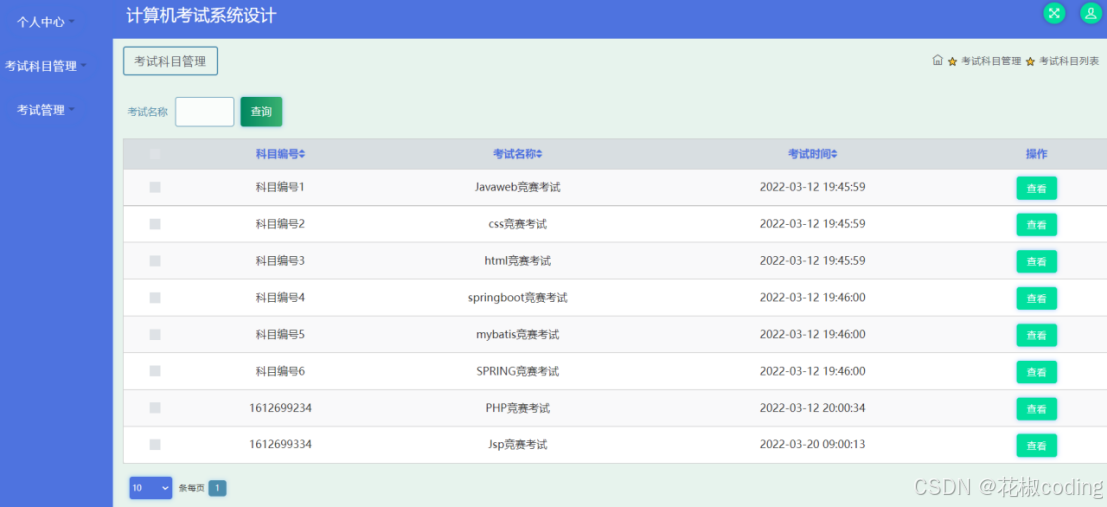
Task: Select the PHP竞赛考试 name cell
Action: point(517,407)
